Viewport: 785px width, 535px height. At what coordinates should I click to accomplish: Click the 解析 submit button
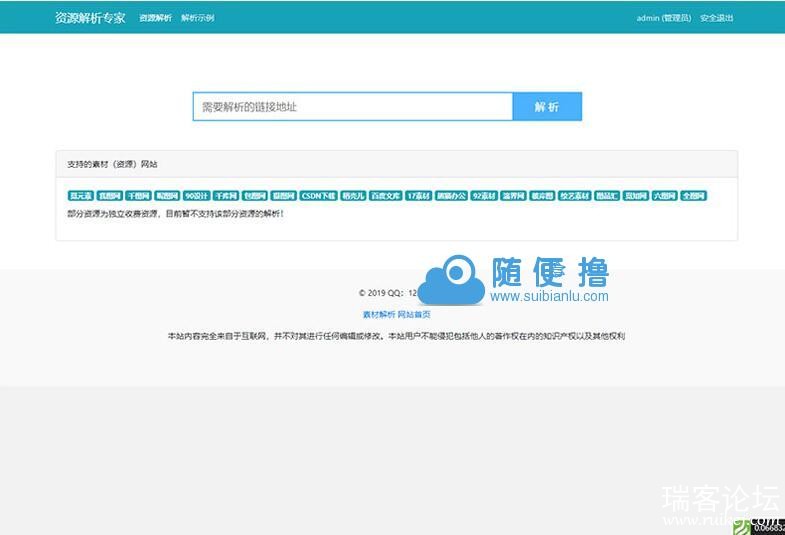pyautogui.click(x=546, y=107)
